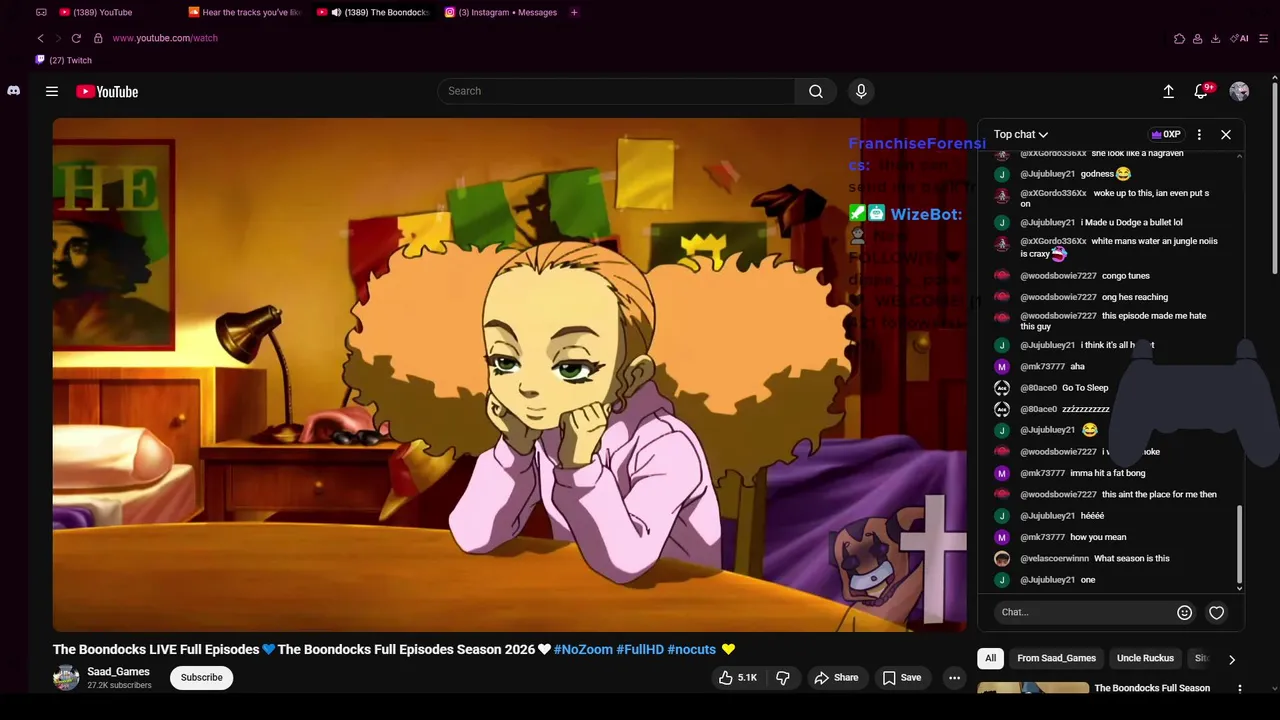Image resolution: width=1280 pixels, height=720 pixels.
Task: Send a heart reaction in chat
Action: pyautogui.click(x=1216, y=612)
